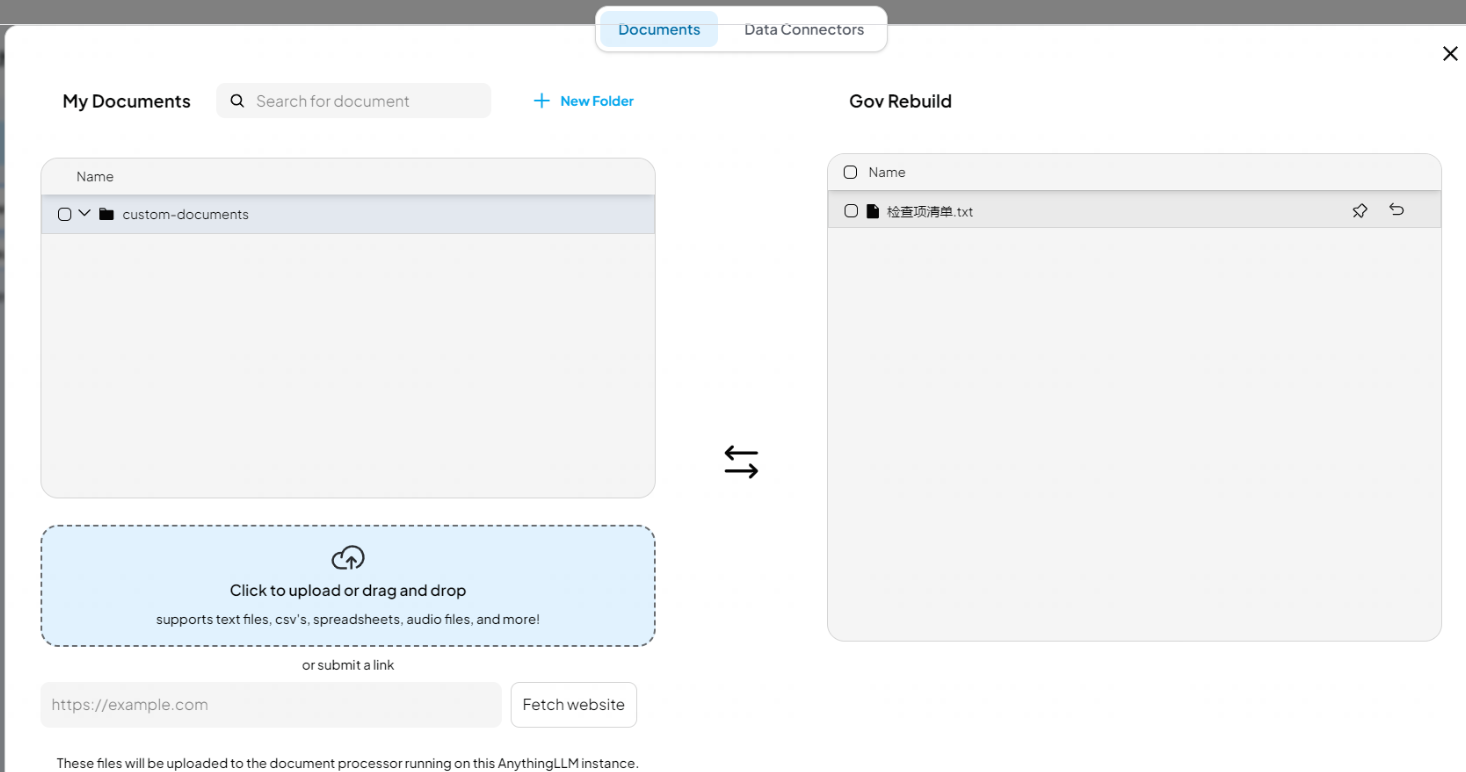
Task: Click the Gov Rebuild workspace heading
Action: (900, 101)
